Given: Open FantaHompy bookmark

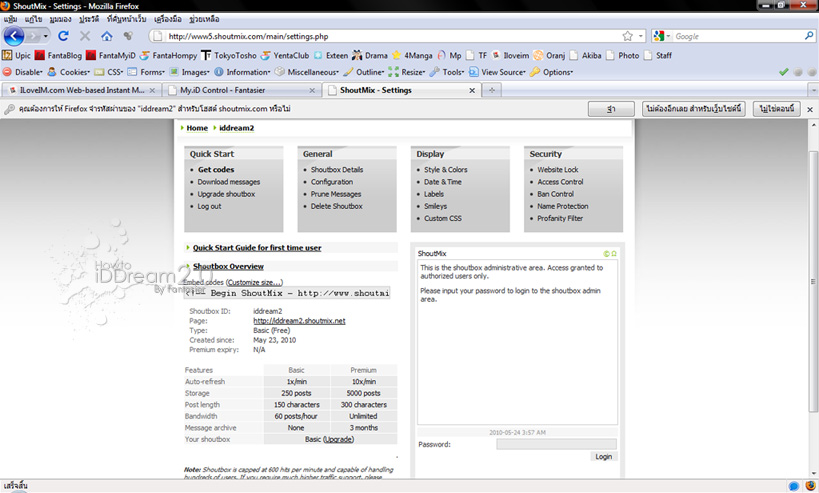Looking at the screenshot, I should coord(168,55).
